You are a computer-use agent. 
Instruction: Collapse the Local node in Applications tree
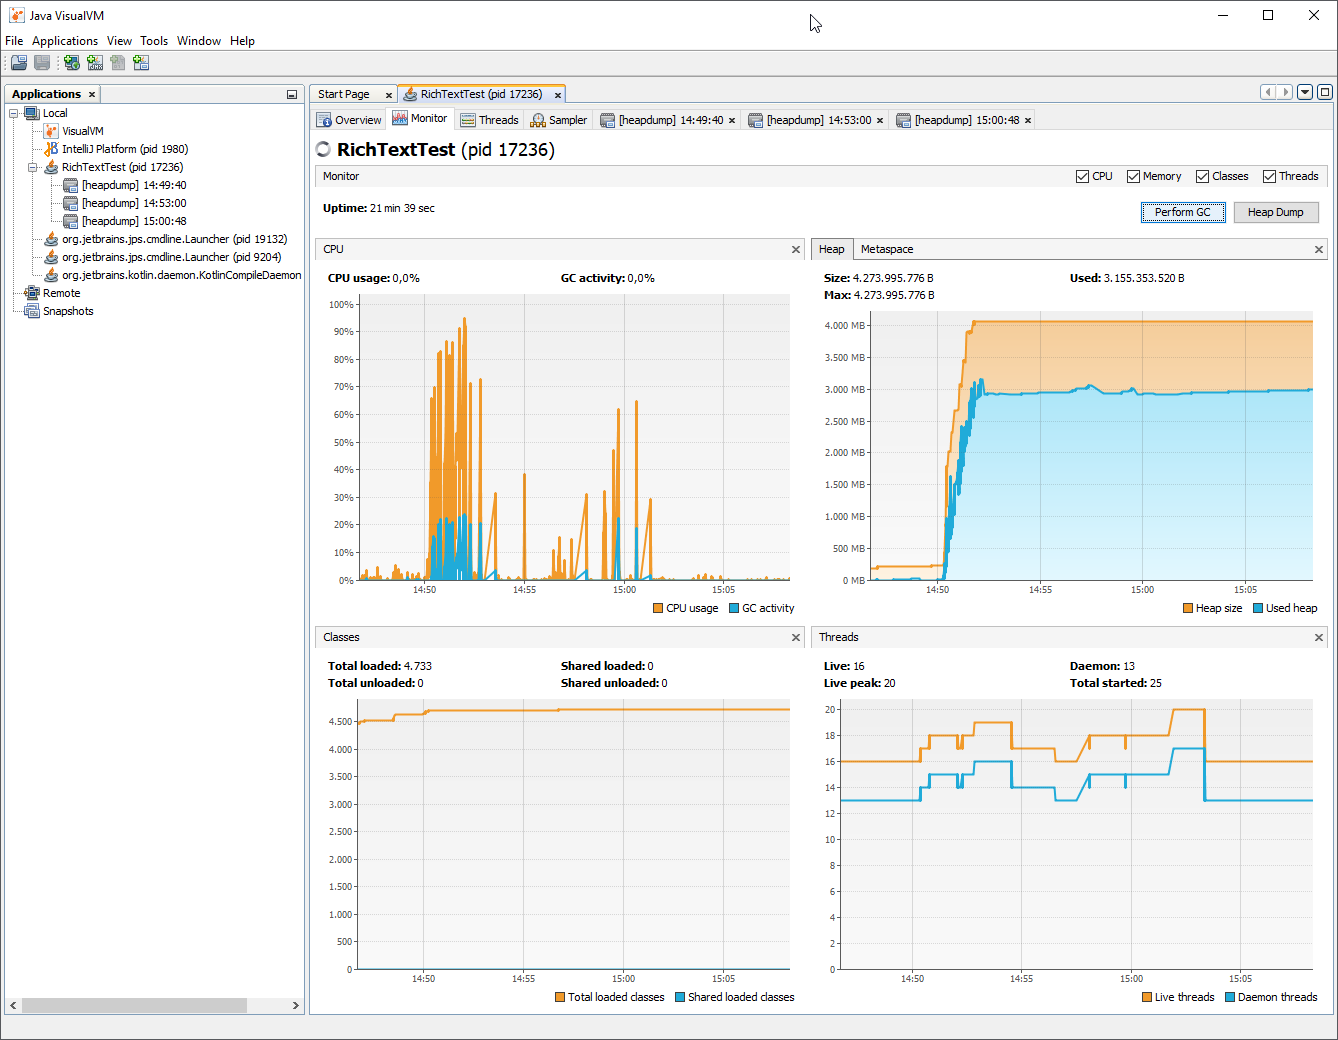pyautogui.click(x=14, y=112)
